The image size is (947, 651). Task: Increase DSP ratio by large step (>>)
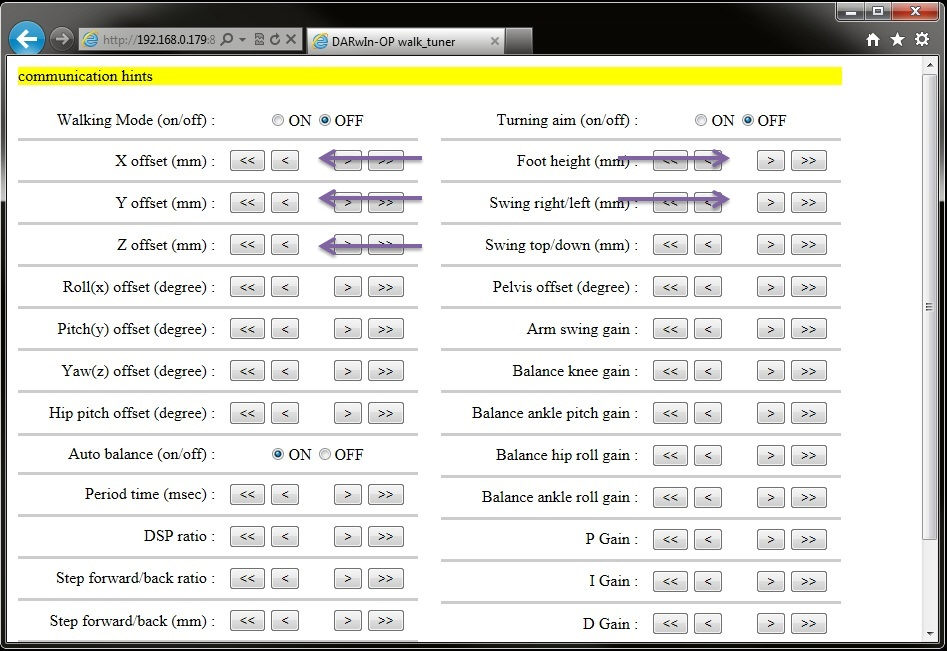pos(386,536)
